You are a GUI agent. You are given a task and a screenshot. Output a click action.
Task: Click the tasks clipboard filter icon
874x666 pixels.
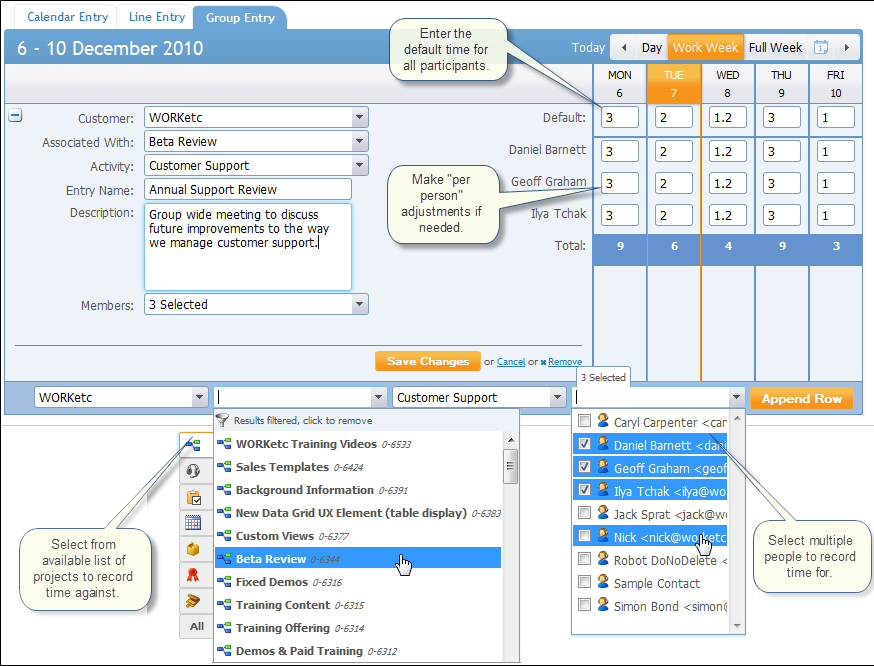pos(194,497)
